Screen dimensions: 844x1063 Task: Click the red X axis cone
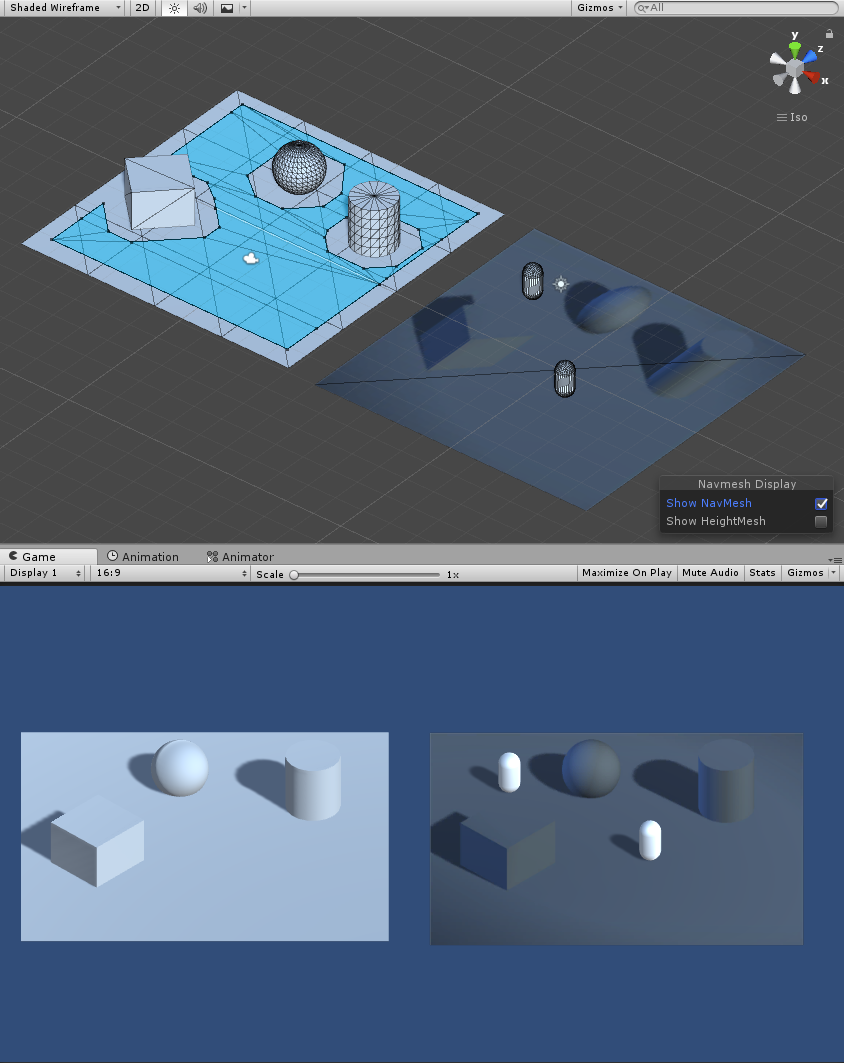[x=811, y=77]
